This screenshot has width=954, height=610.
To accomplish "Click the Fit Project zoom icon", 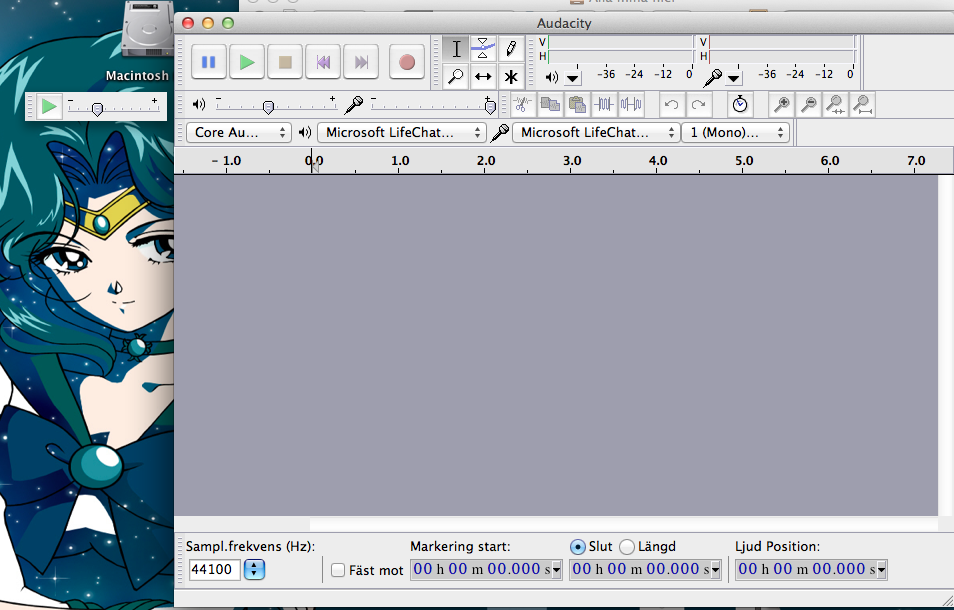I will click(x=863, y=105).
